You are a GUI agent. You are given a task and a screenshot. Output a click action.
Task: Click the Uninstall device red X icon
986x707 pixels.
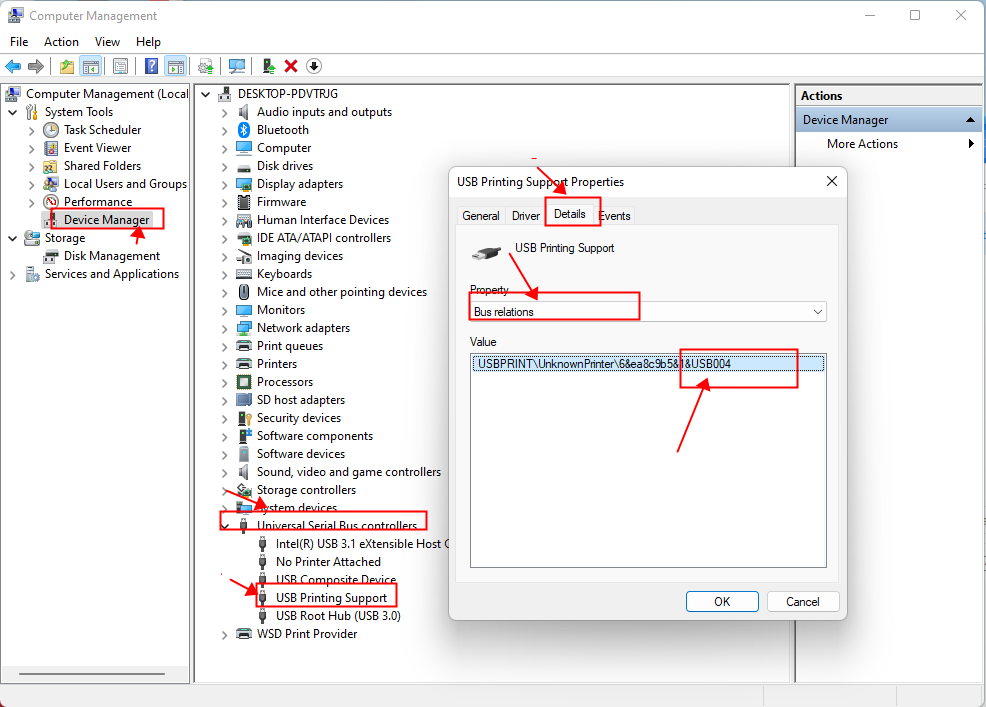click(290, 66)
